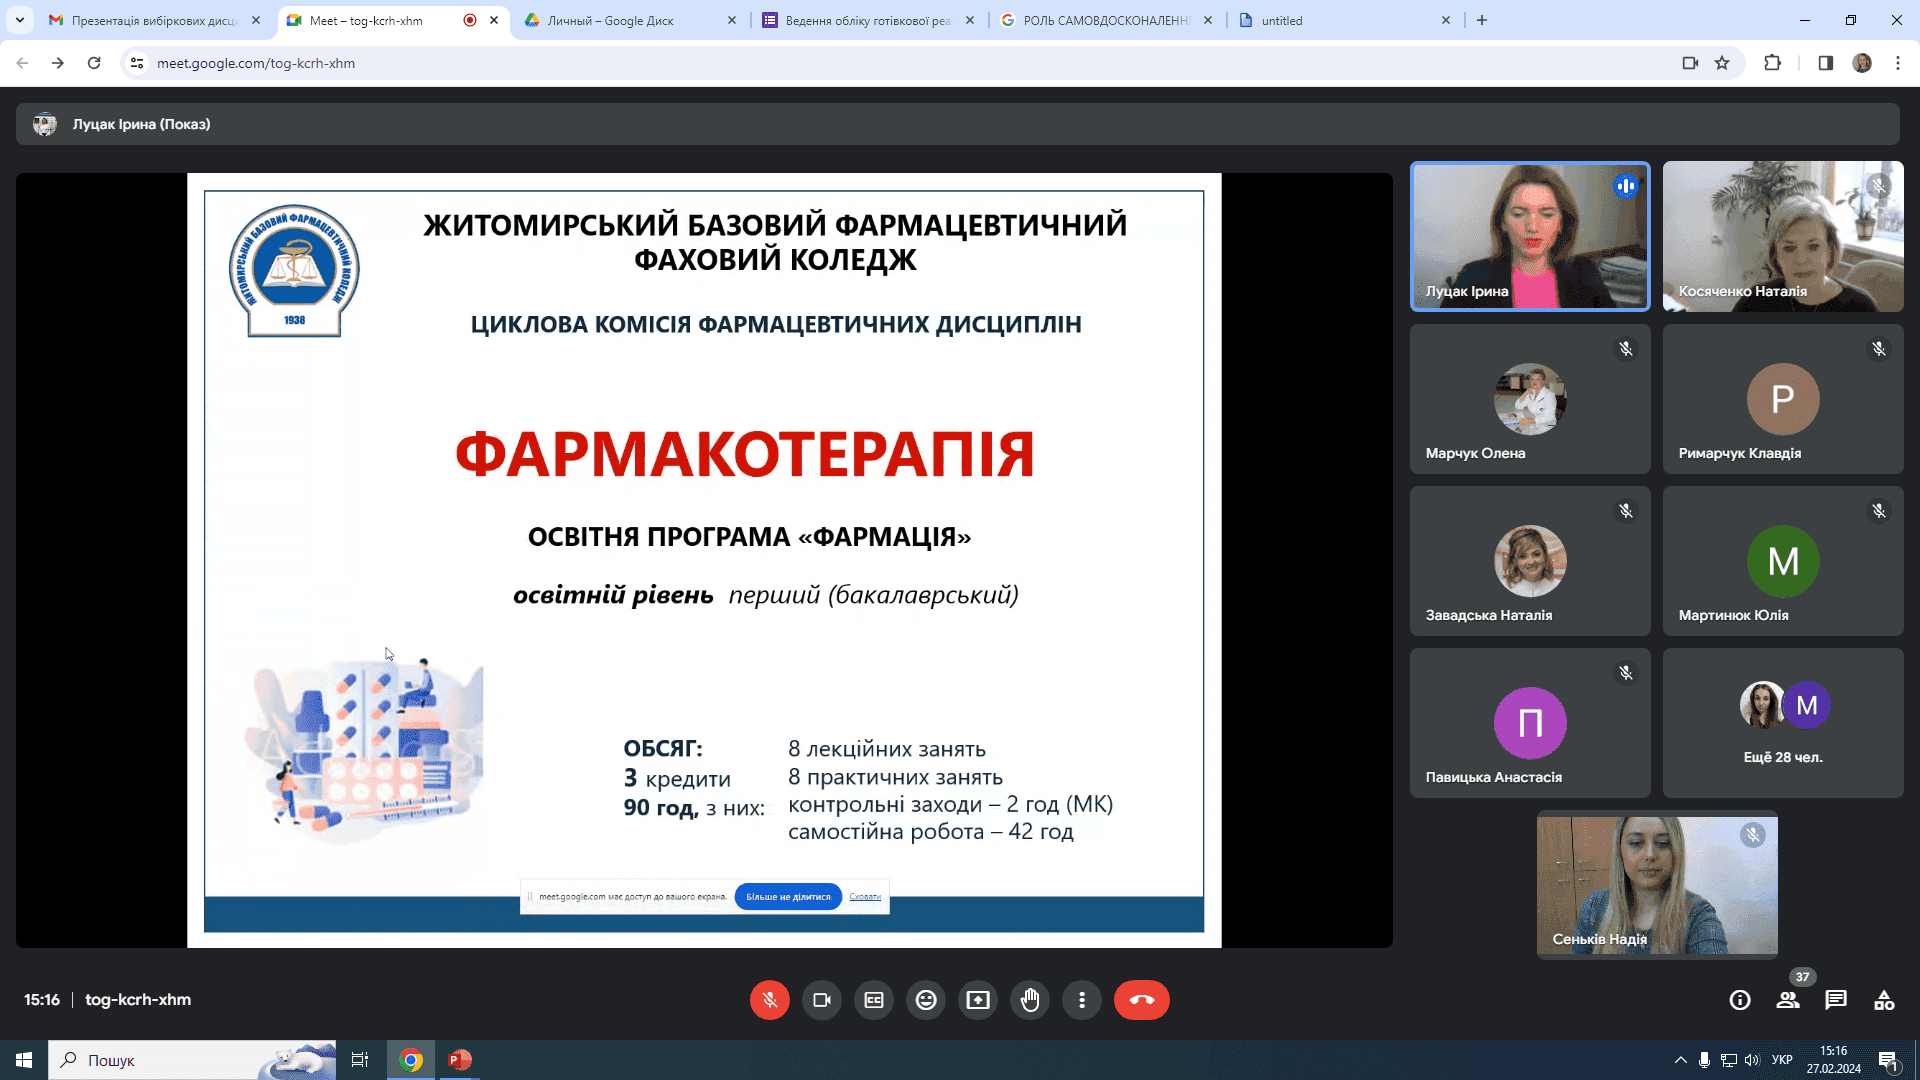Viewport: 1920px width, 1080px height.
Task: Click camera permission icon in address bar
Action: [x=1690, y=63]
